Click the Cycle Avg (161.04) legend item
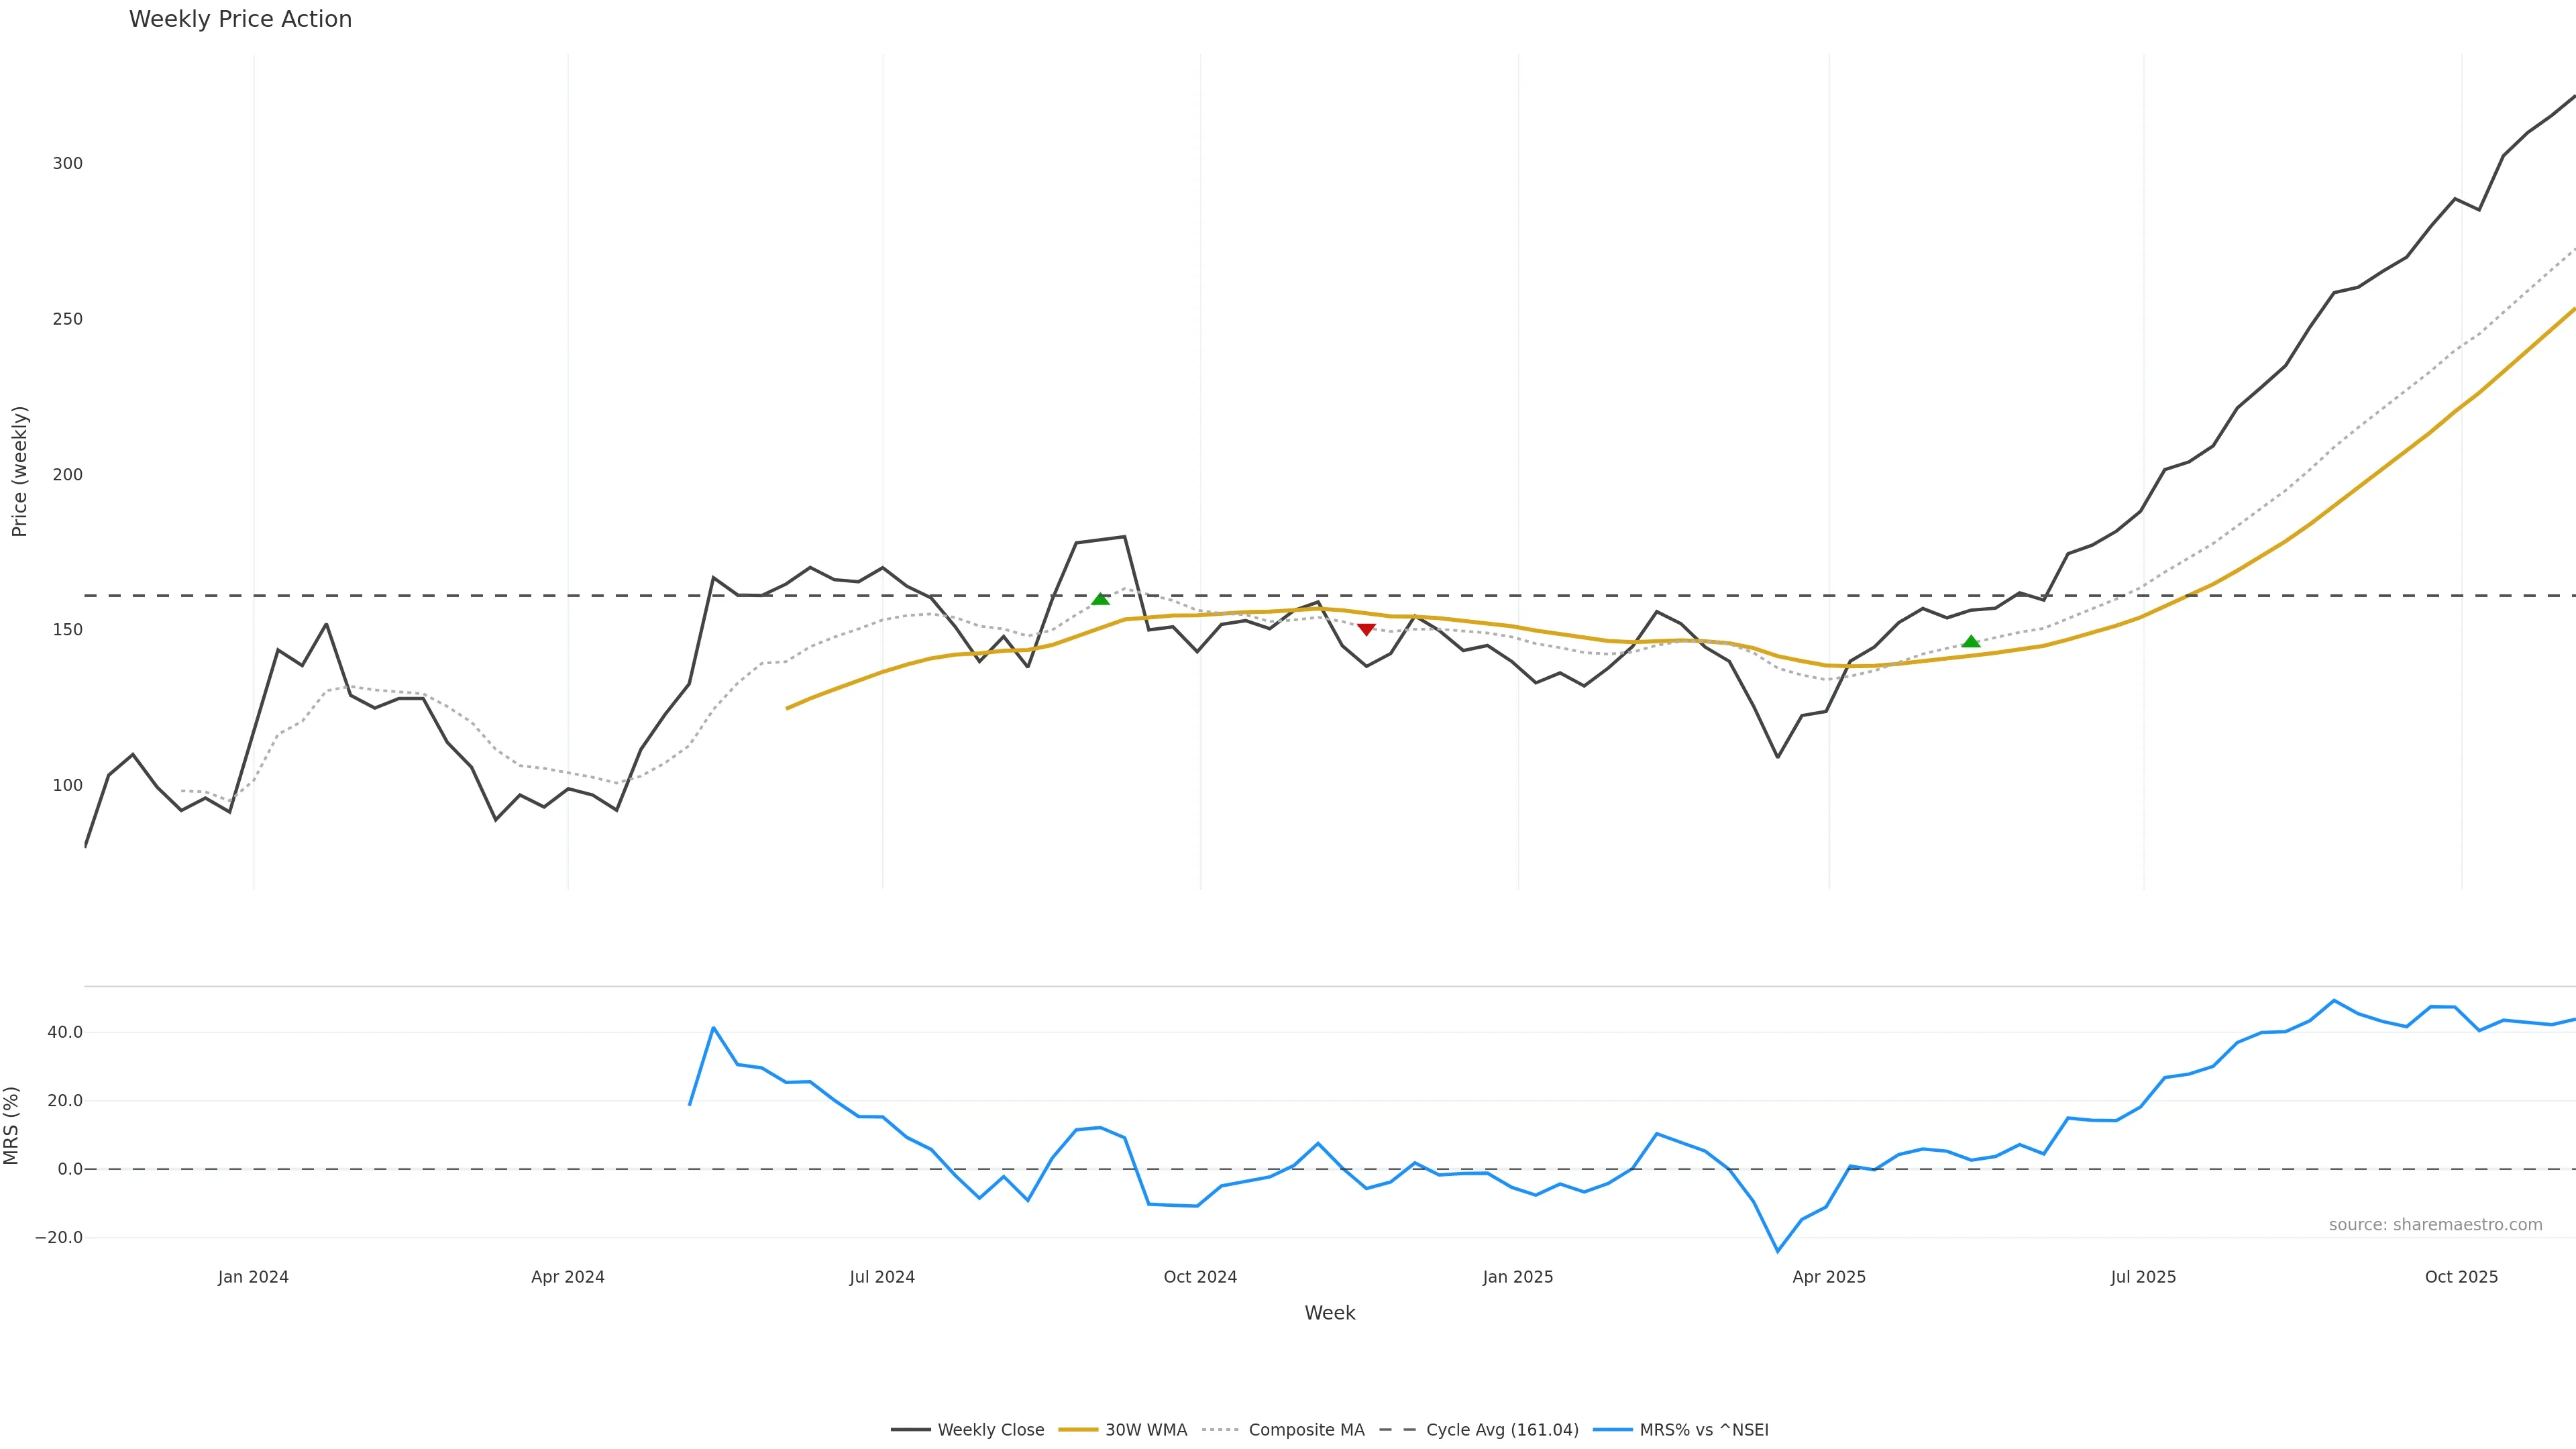The height and width of the screenshot is (1449, 2576). tap(1479, 1430)
